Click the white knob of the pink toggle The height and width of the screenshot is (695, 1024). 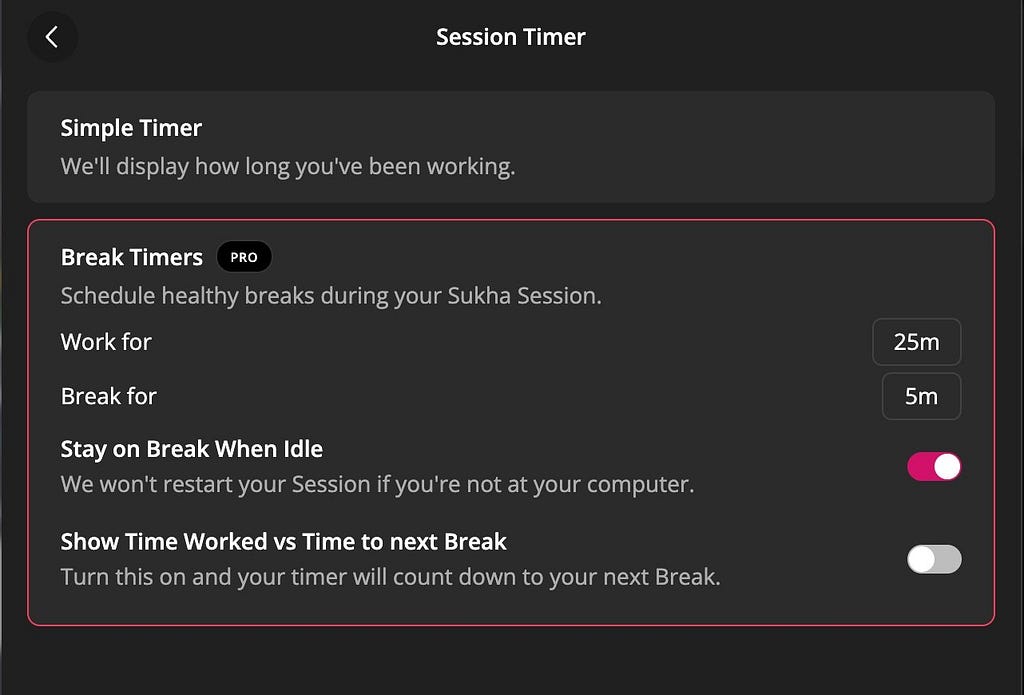947,466
